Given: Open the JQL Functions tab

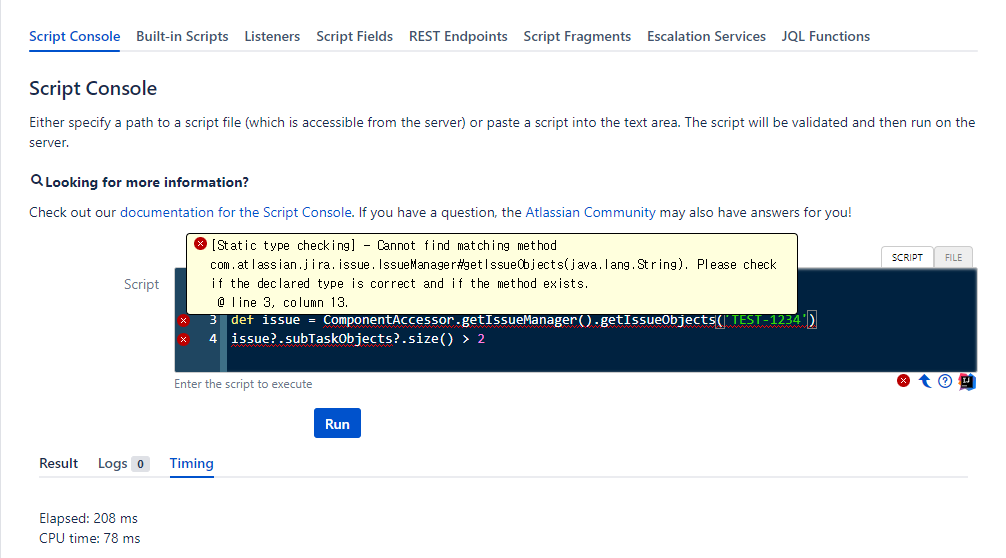Looking at the screenshot, I should pyautogui.click(x=826, y=36).
